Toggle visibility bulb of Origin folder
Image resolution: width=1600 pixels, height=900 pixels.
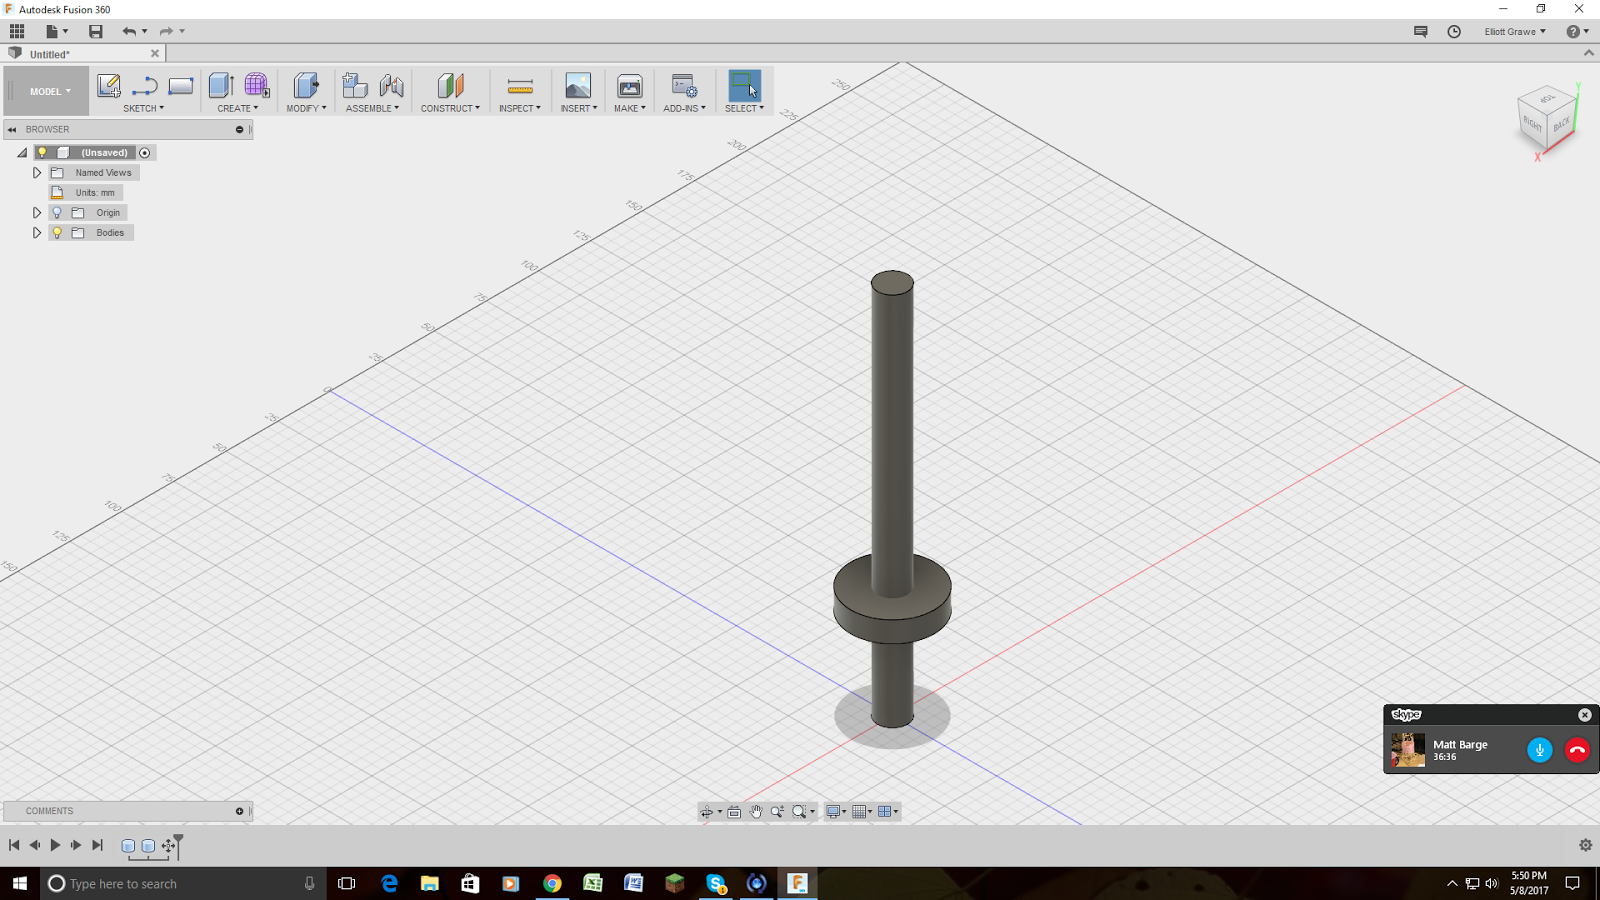(57, 212)
